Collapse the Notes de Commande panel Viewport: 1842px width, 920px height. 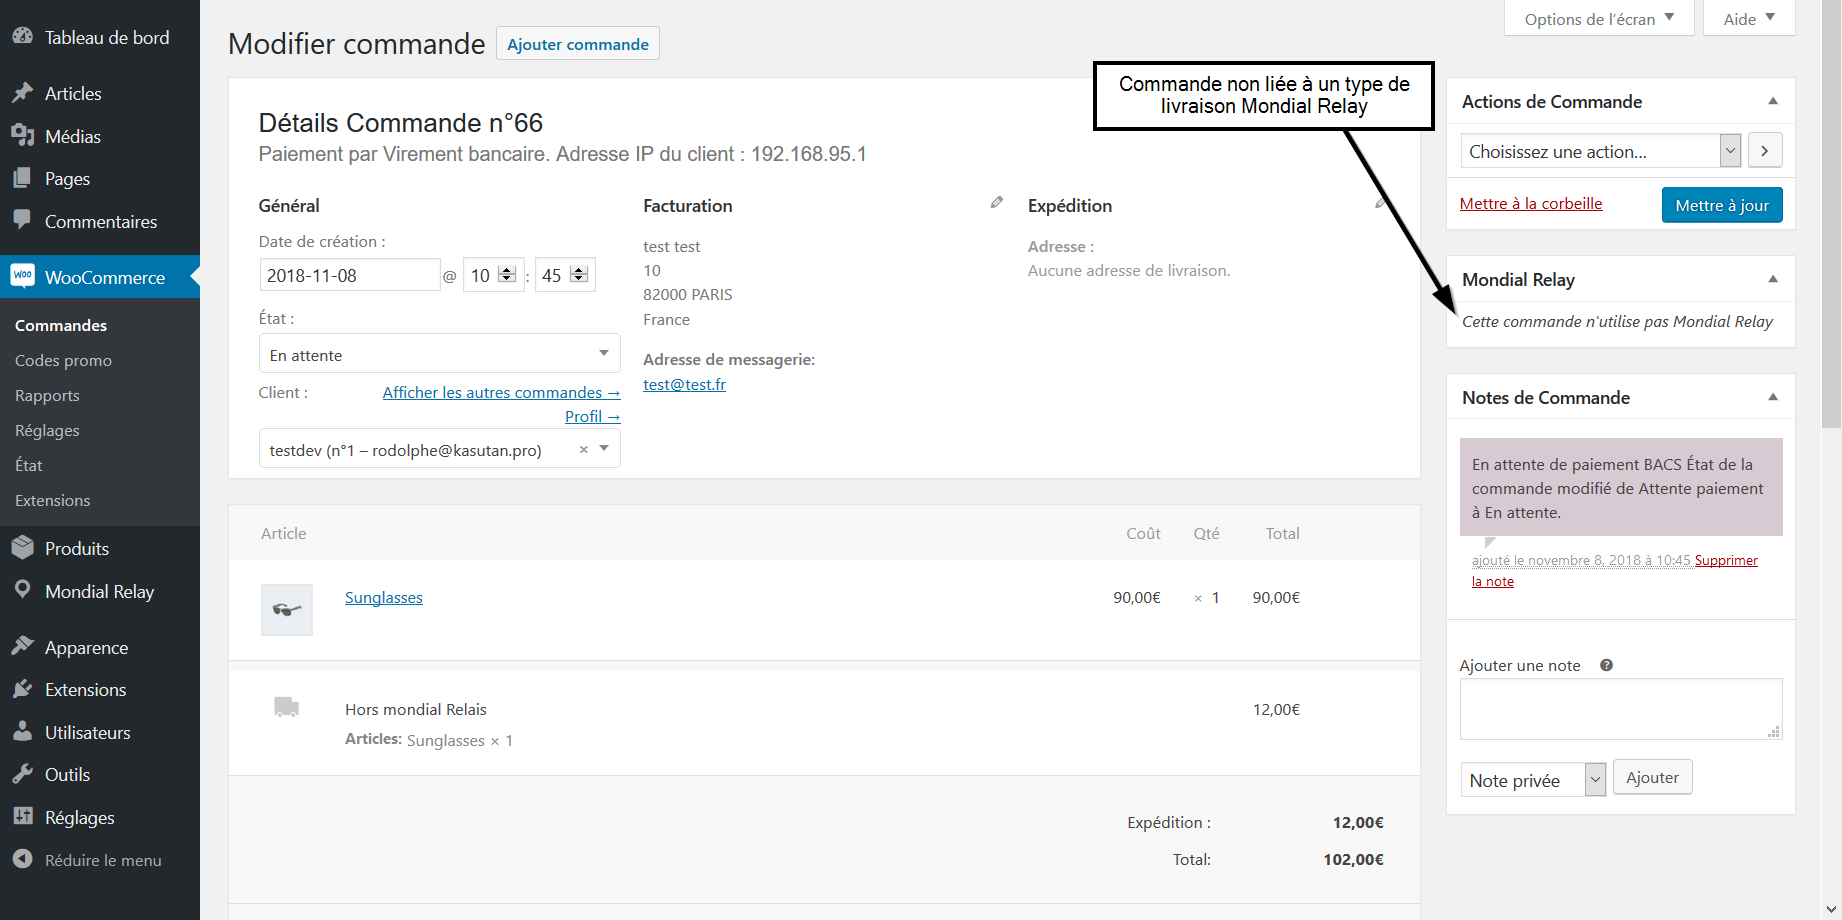point(1772,398)
